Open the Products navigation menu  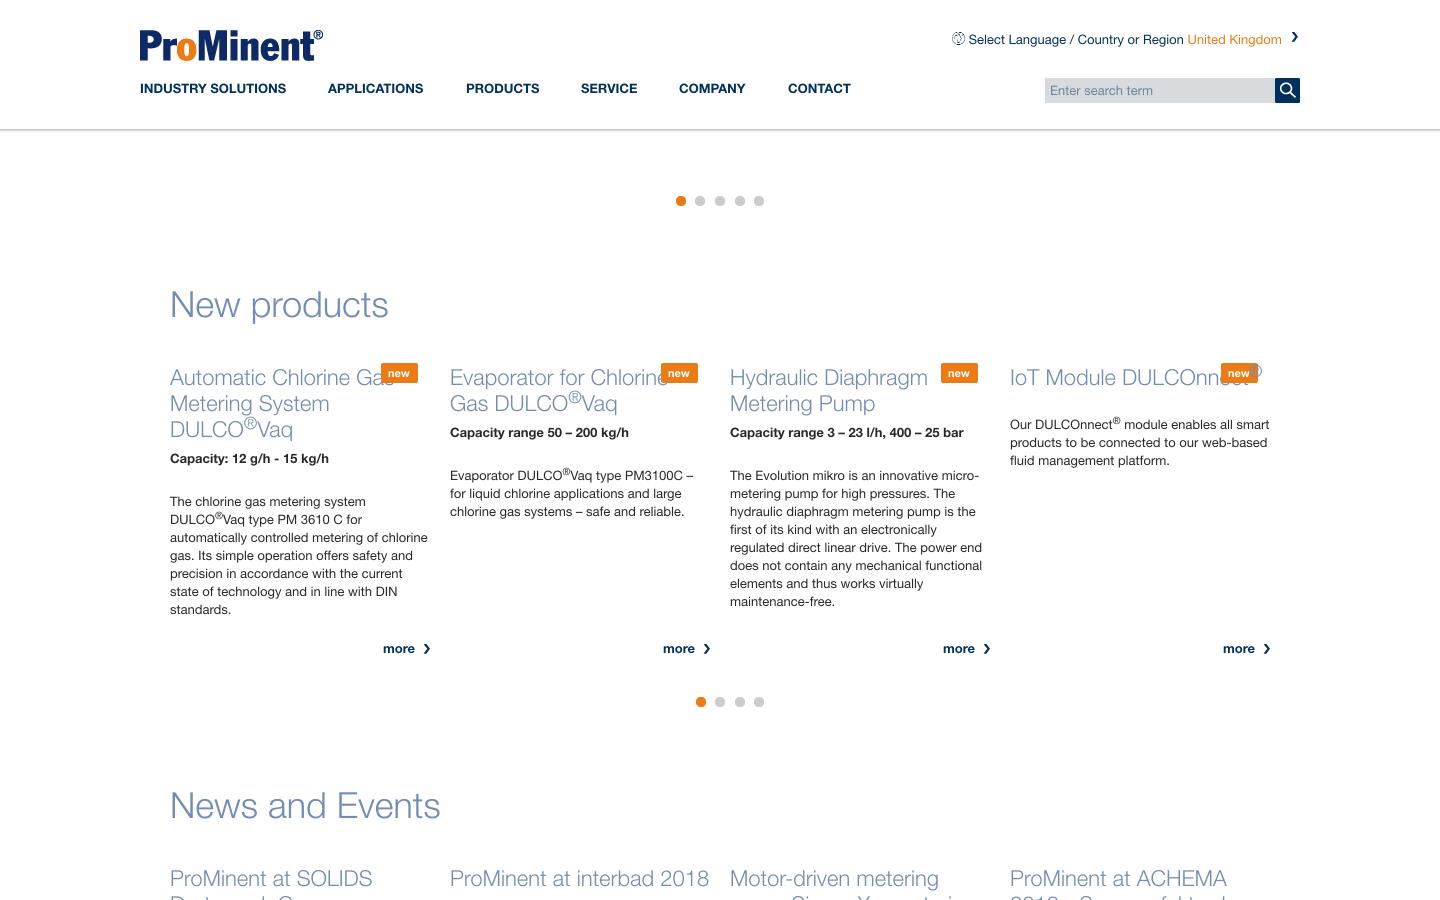pos(502,88)
